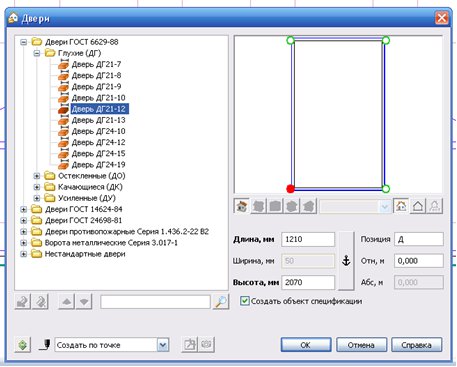The width and height of the screenshot is (457, 367).
Task: Click the red anchor point on the preview
Action: tap(290, 189)
